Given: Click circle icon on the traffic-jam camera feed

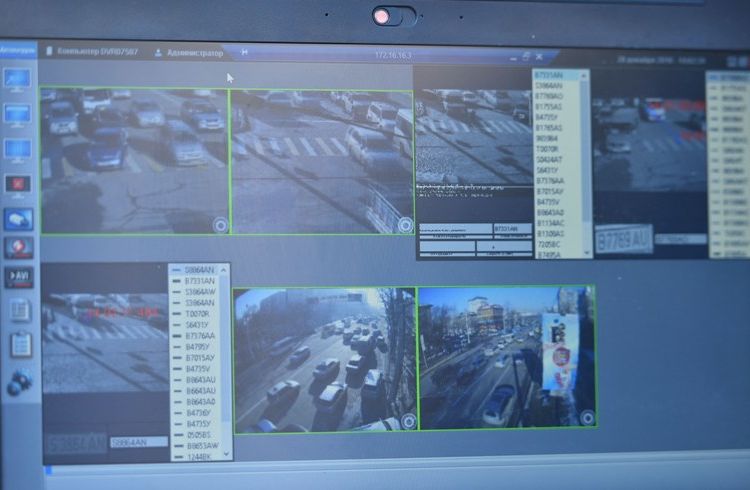Looking at the screenshot, I should 408,422.
